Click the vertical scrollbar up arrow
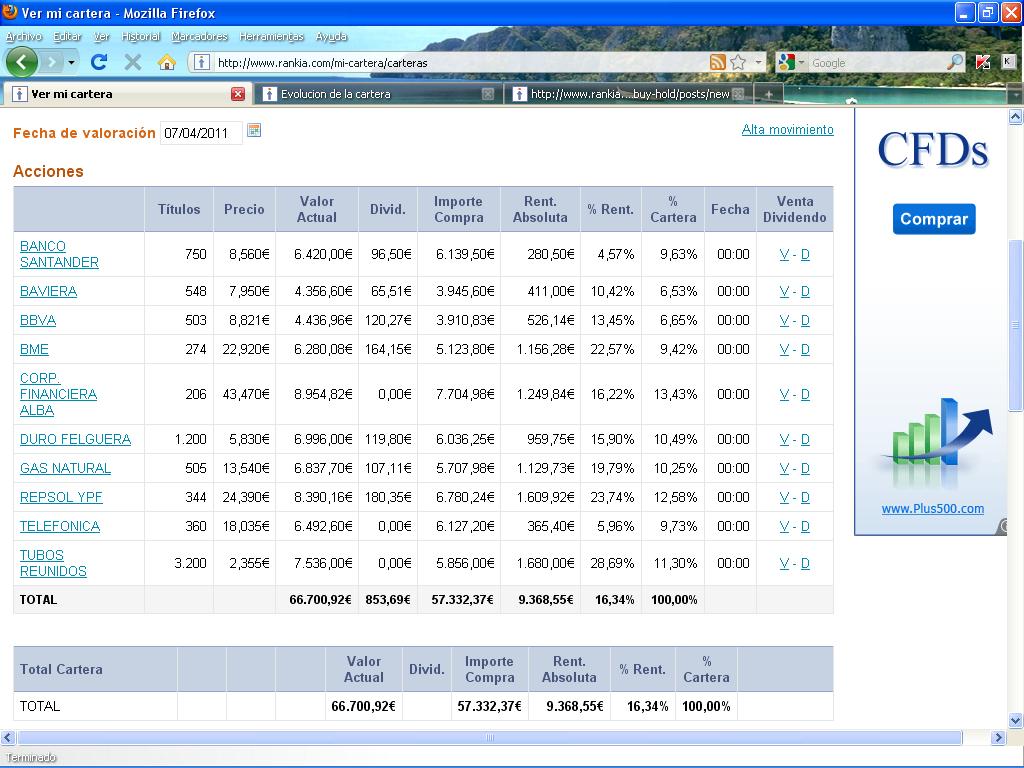 click(x=1016, y=116)
